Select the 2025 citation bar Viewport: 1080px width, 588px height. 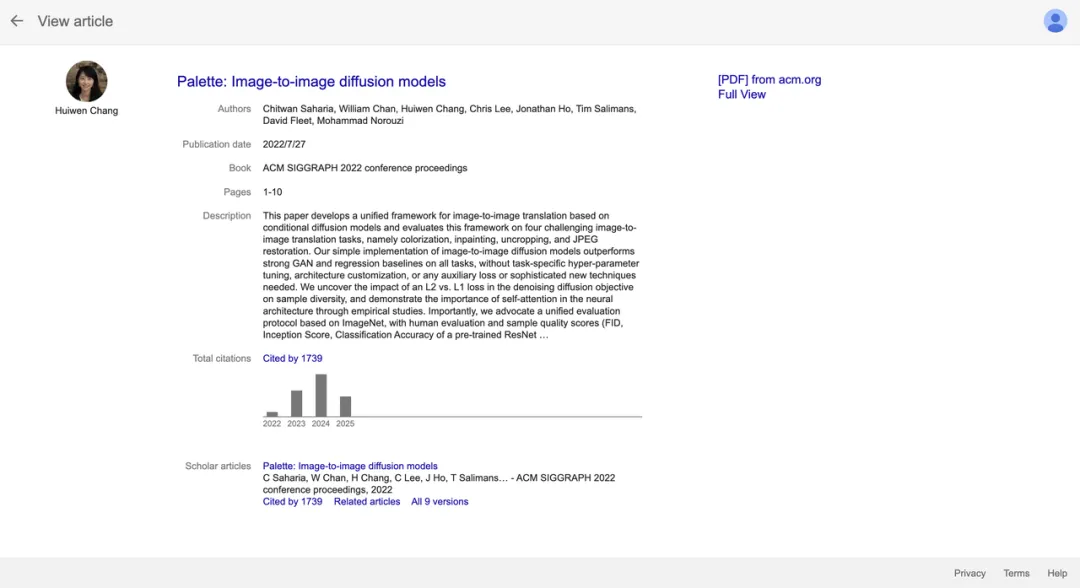pos(345,406)
